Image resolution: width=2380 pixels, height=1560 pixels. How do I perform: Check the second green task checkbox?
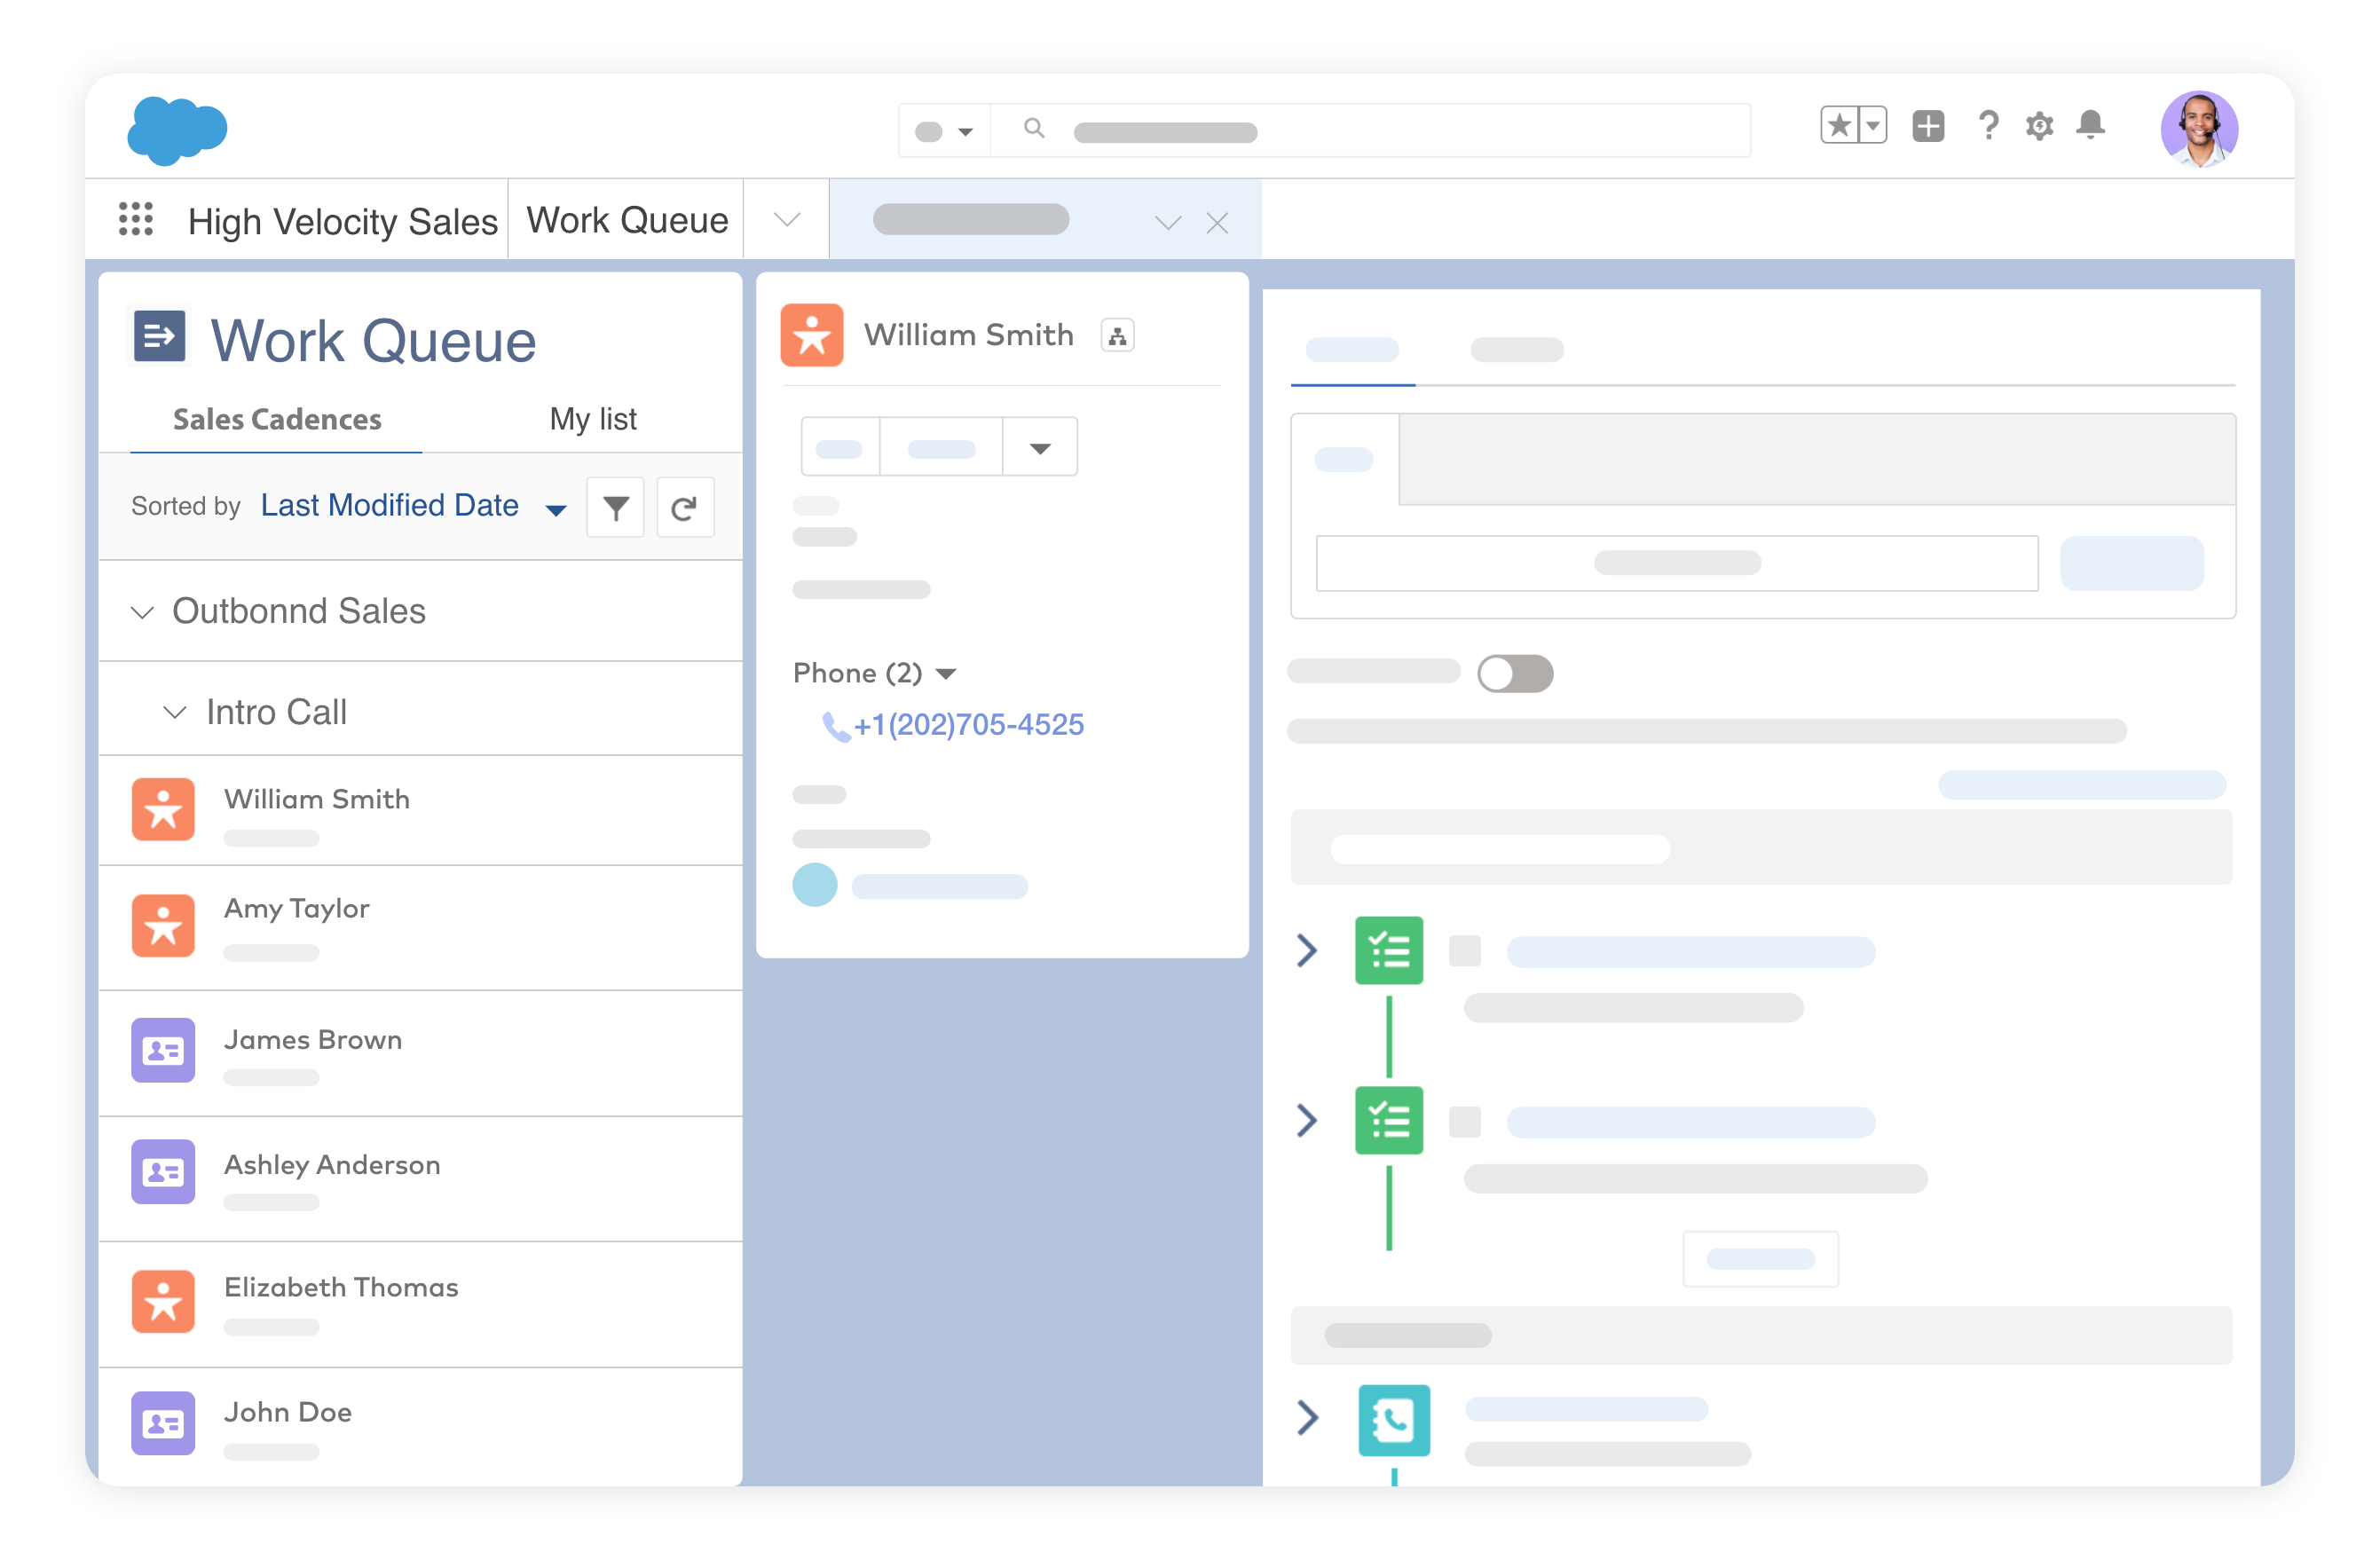[x=1464, y=1121]
